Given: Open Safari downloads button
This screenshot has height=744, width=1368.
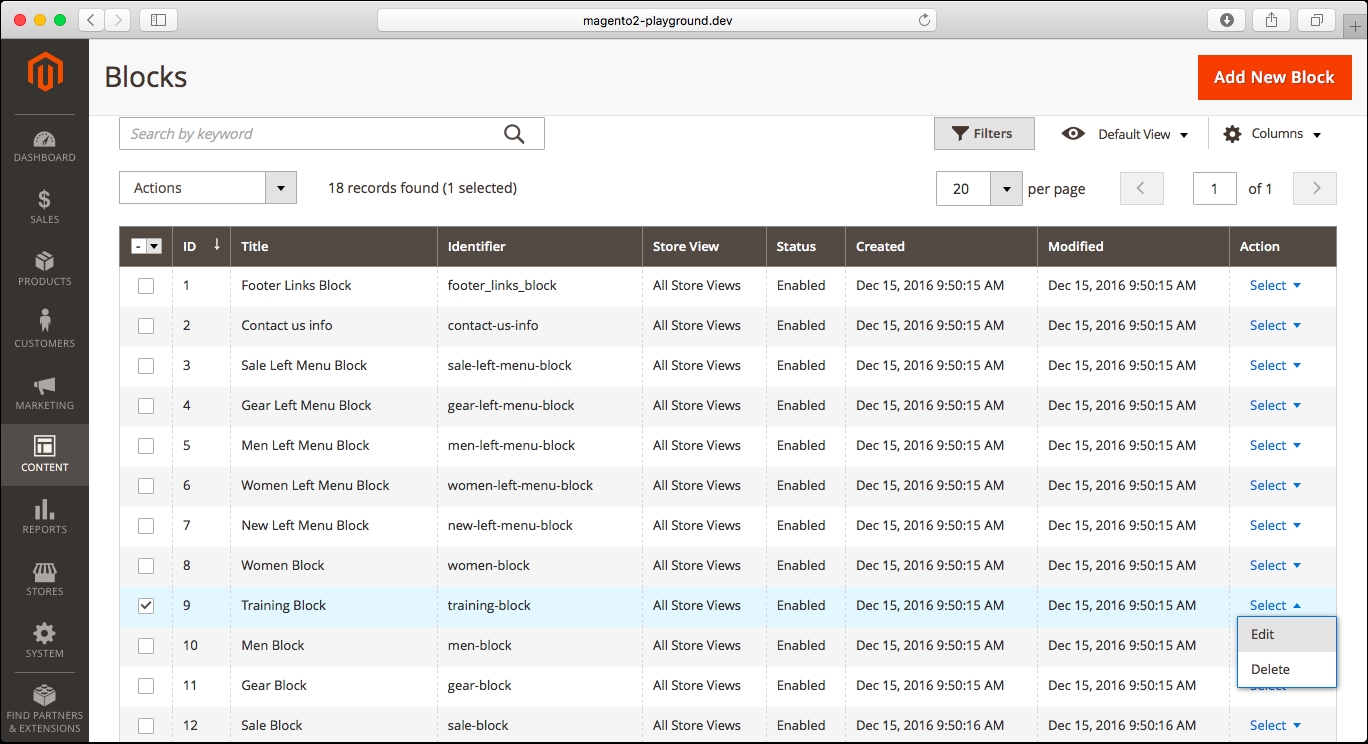Looking at the screenshot, I should (x=1227, y=20).
